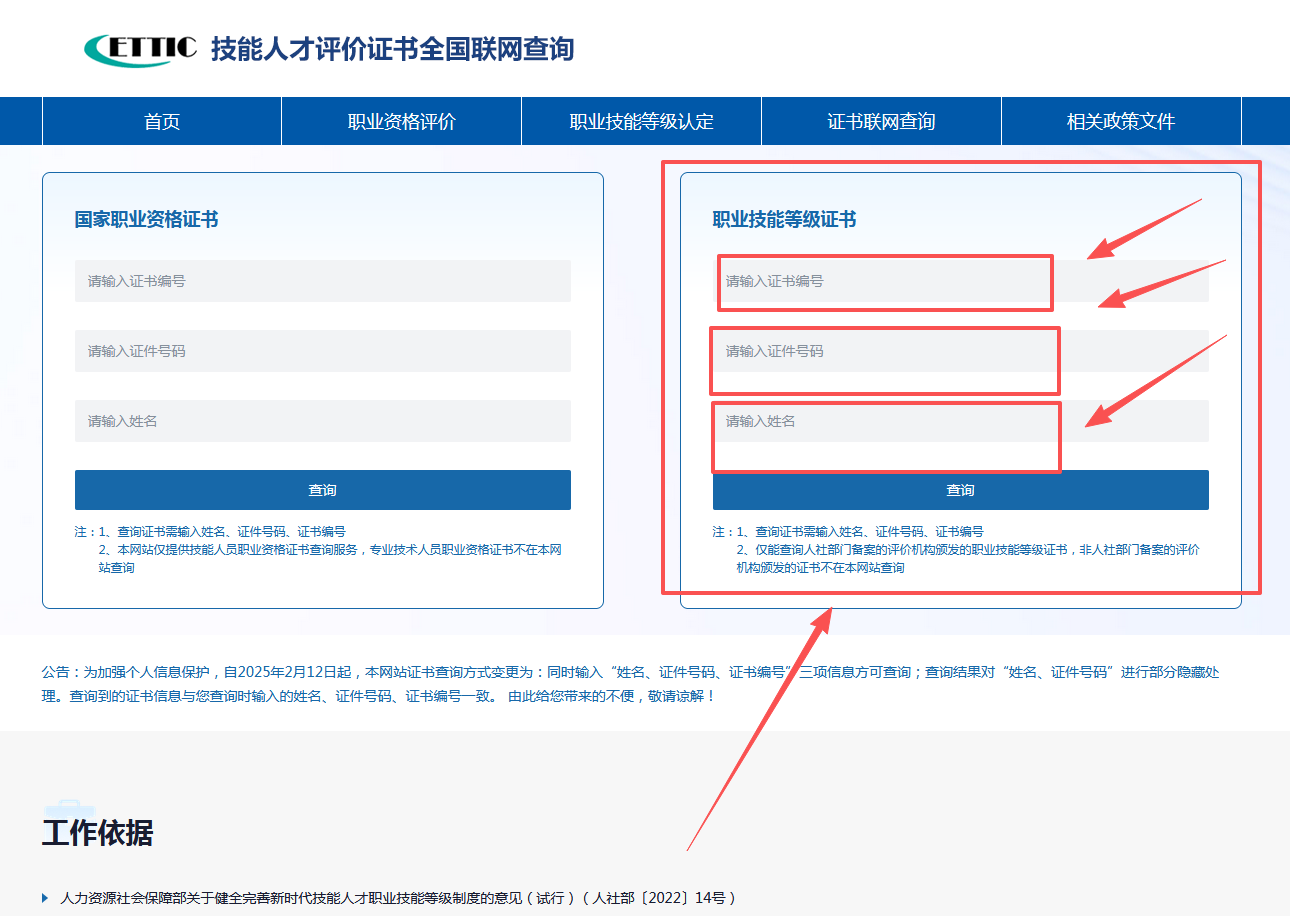1290x916 pixels.
Task: Open the 首页 navigation menu item
Action: [x=161, y=121]
